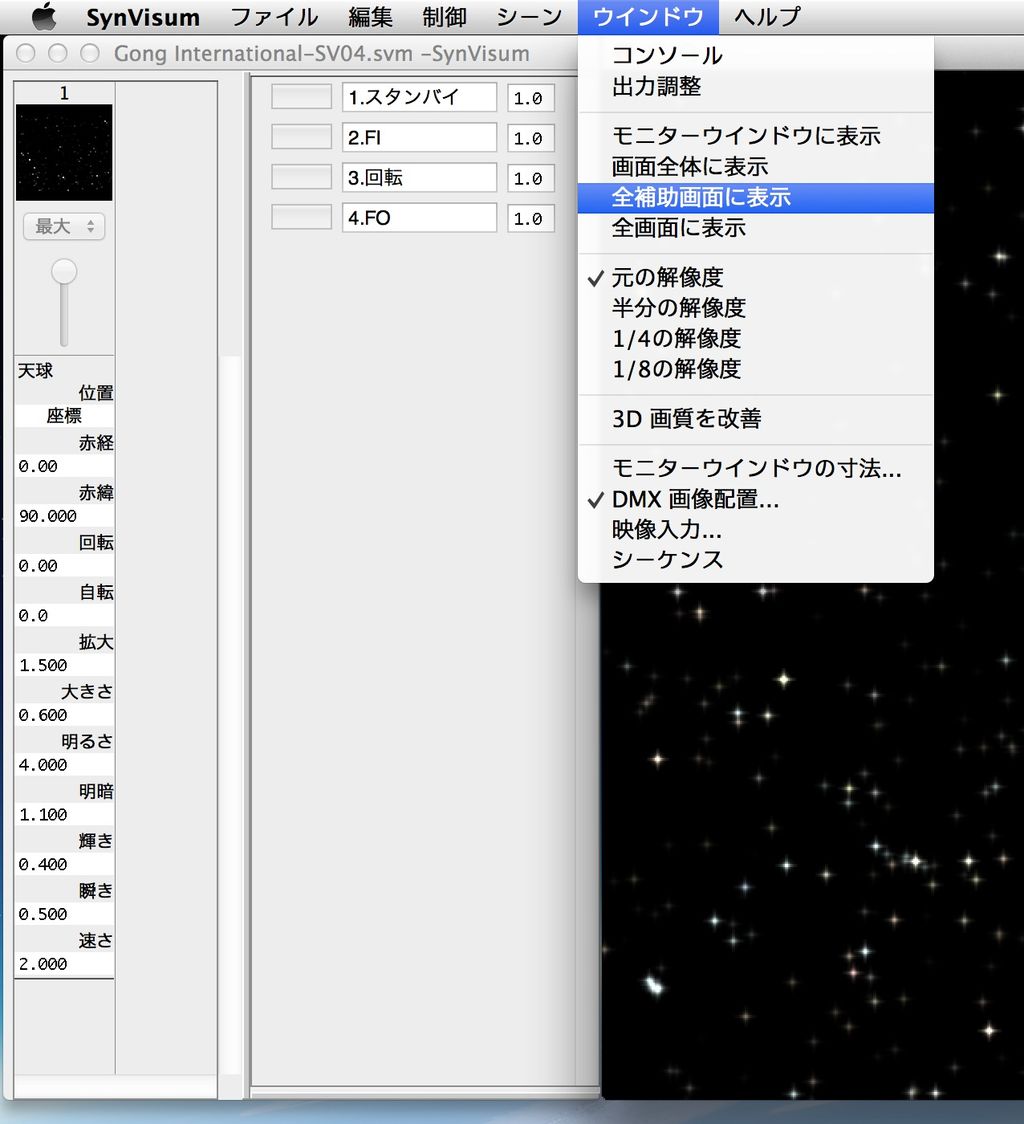Viewport: 1024px width, 1124px height.
Task: Open モニターウインドウの寸法... dialog
Action: [756, 468]
